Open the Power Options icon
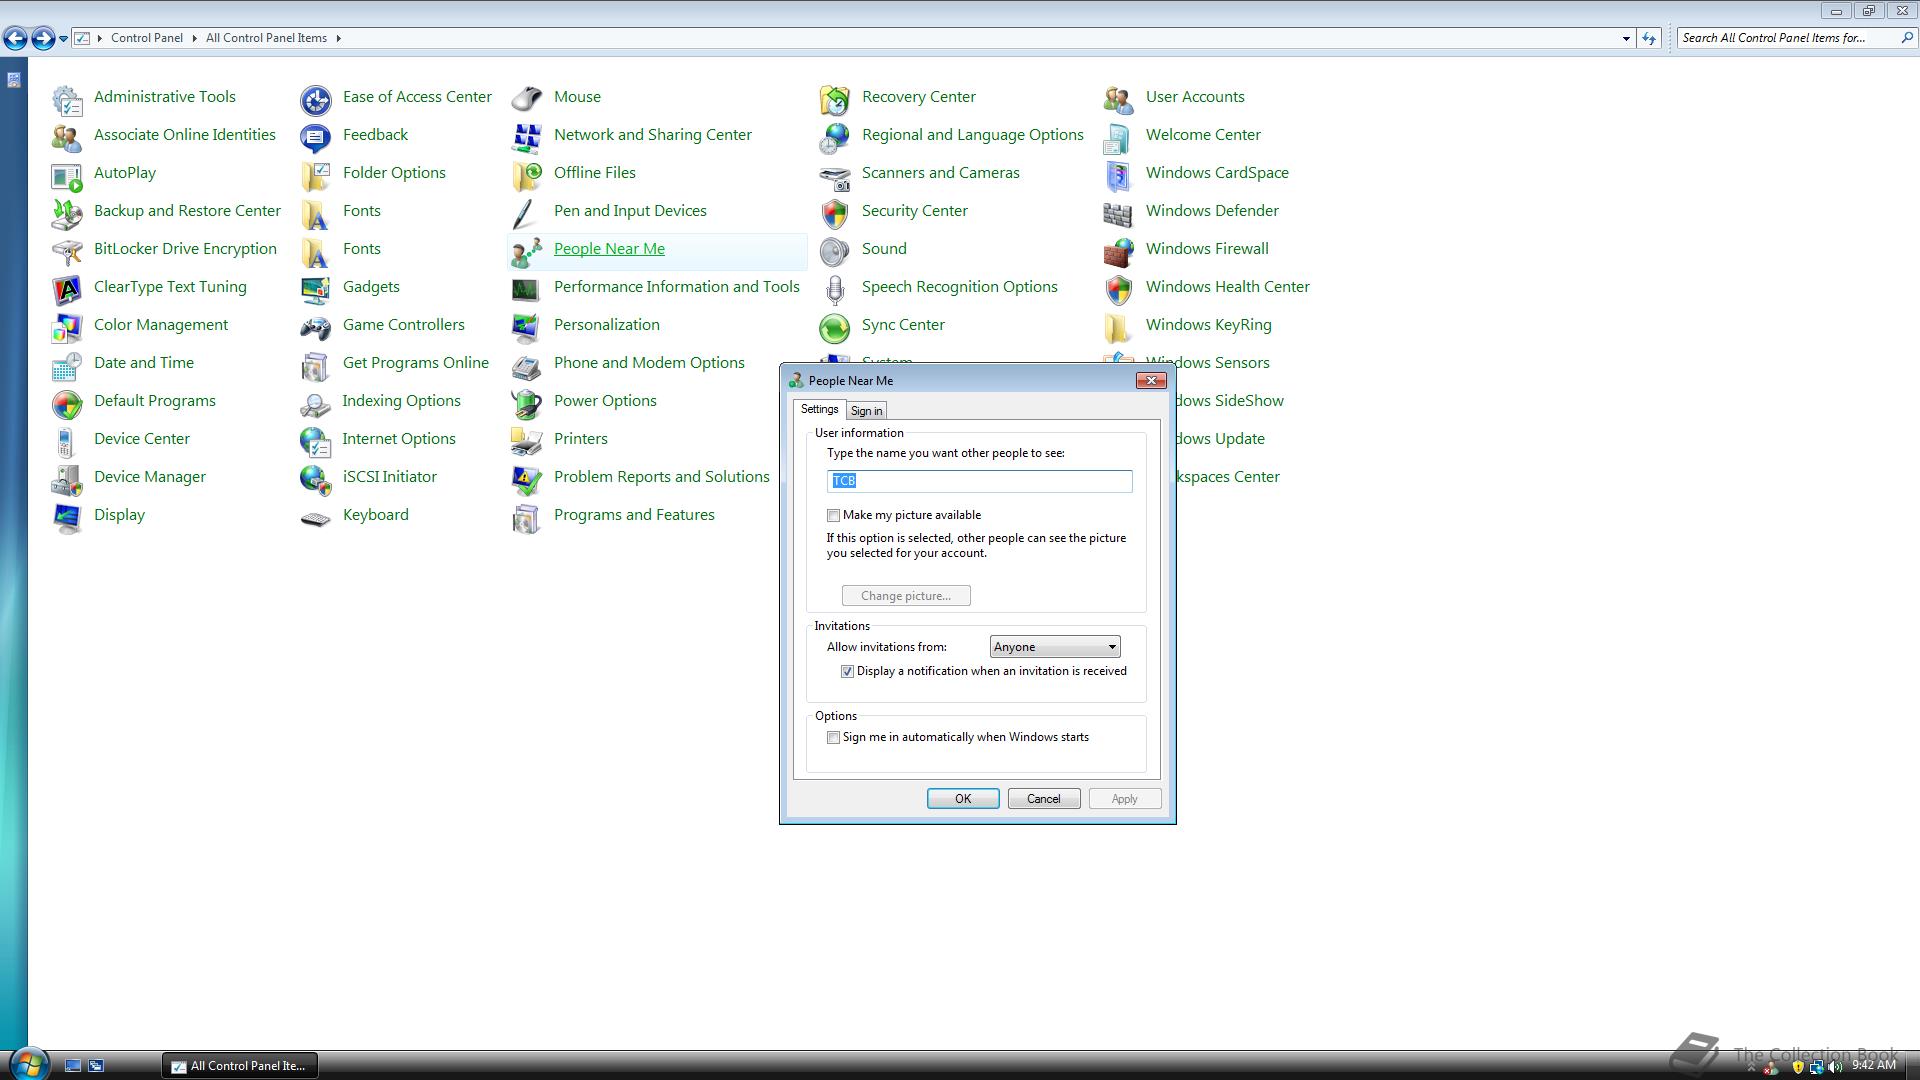 click(x=527, y=403)
